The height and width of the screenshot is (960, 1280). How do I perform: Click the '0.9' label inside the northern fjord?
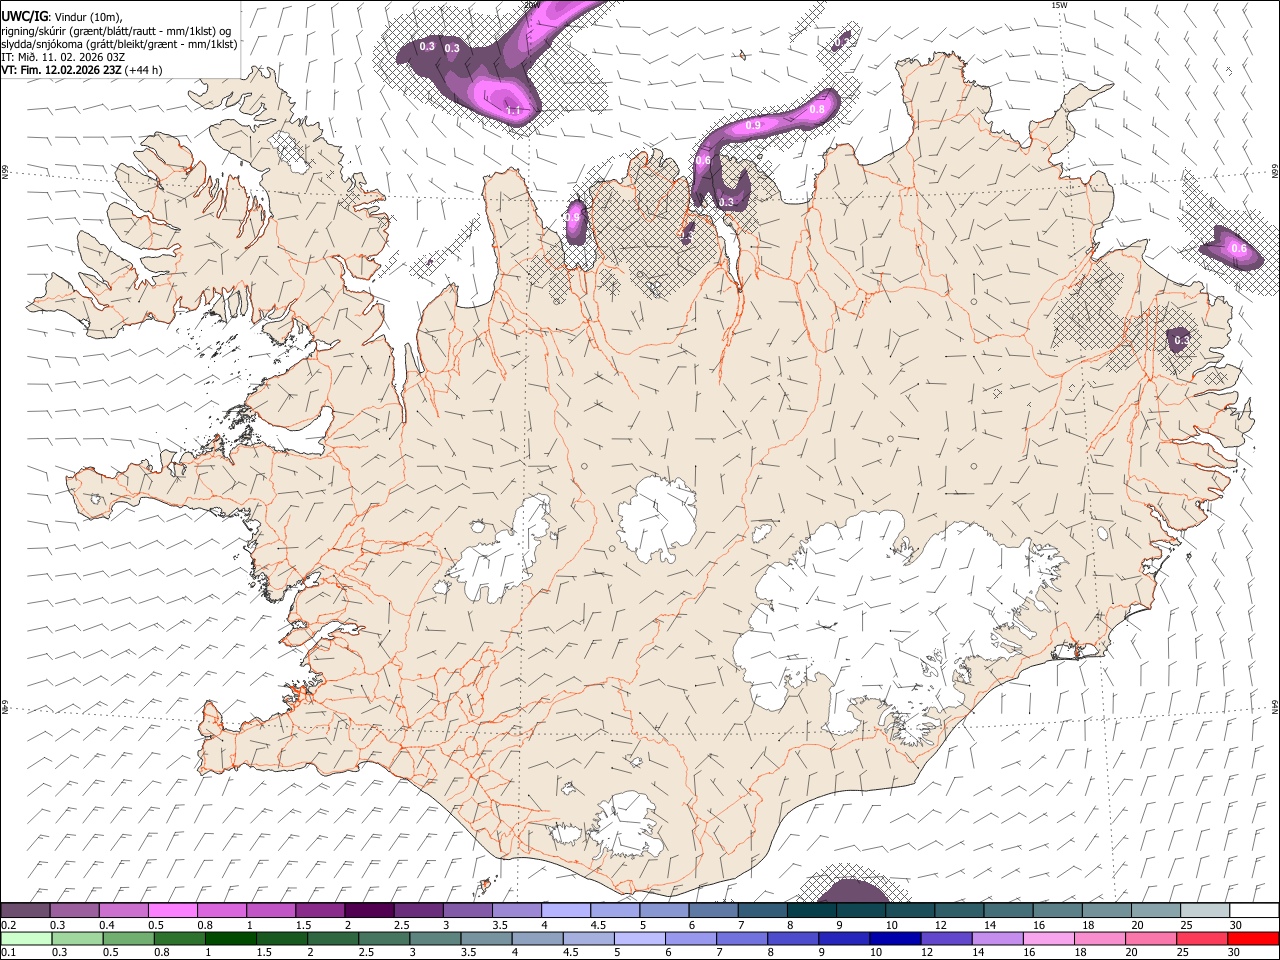click(574, 216)
